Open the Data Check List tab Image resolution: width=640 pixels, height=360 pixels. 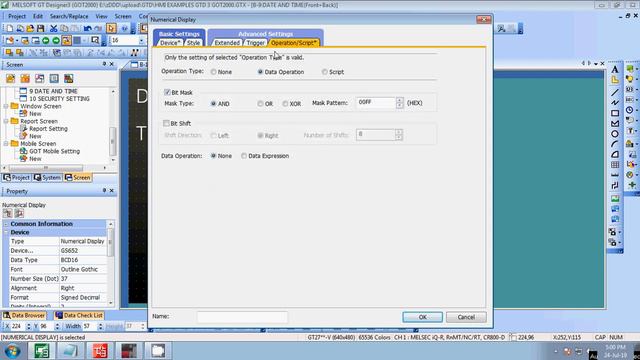(x=79, y=316)
